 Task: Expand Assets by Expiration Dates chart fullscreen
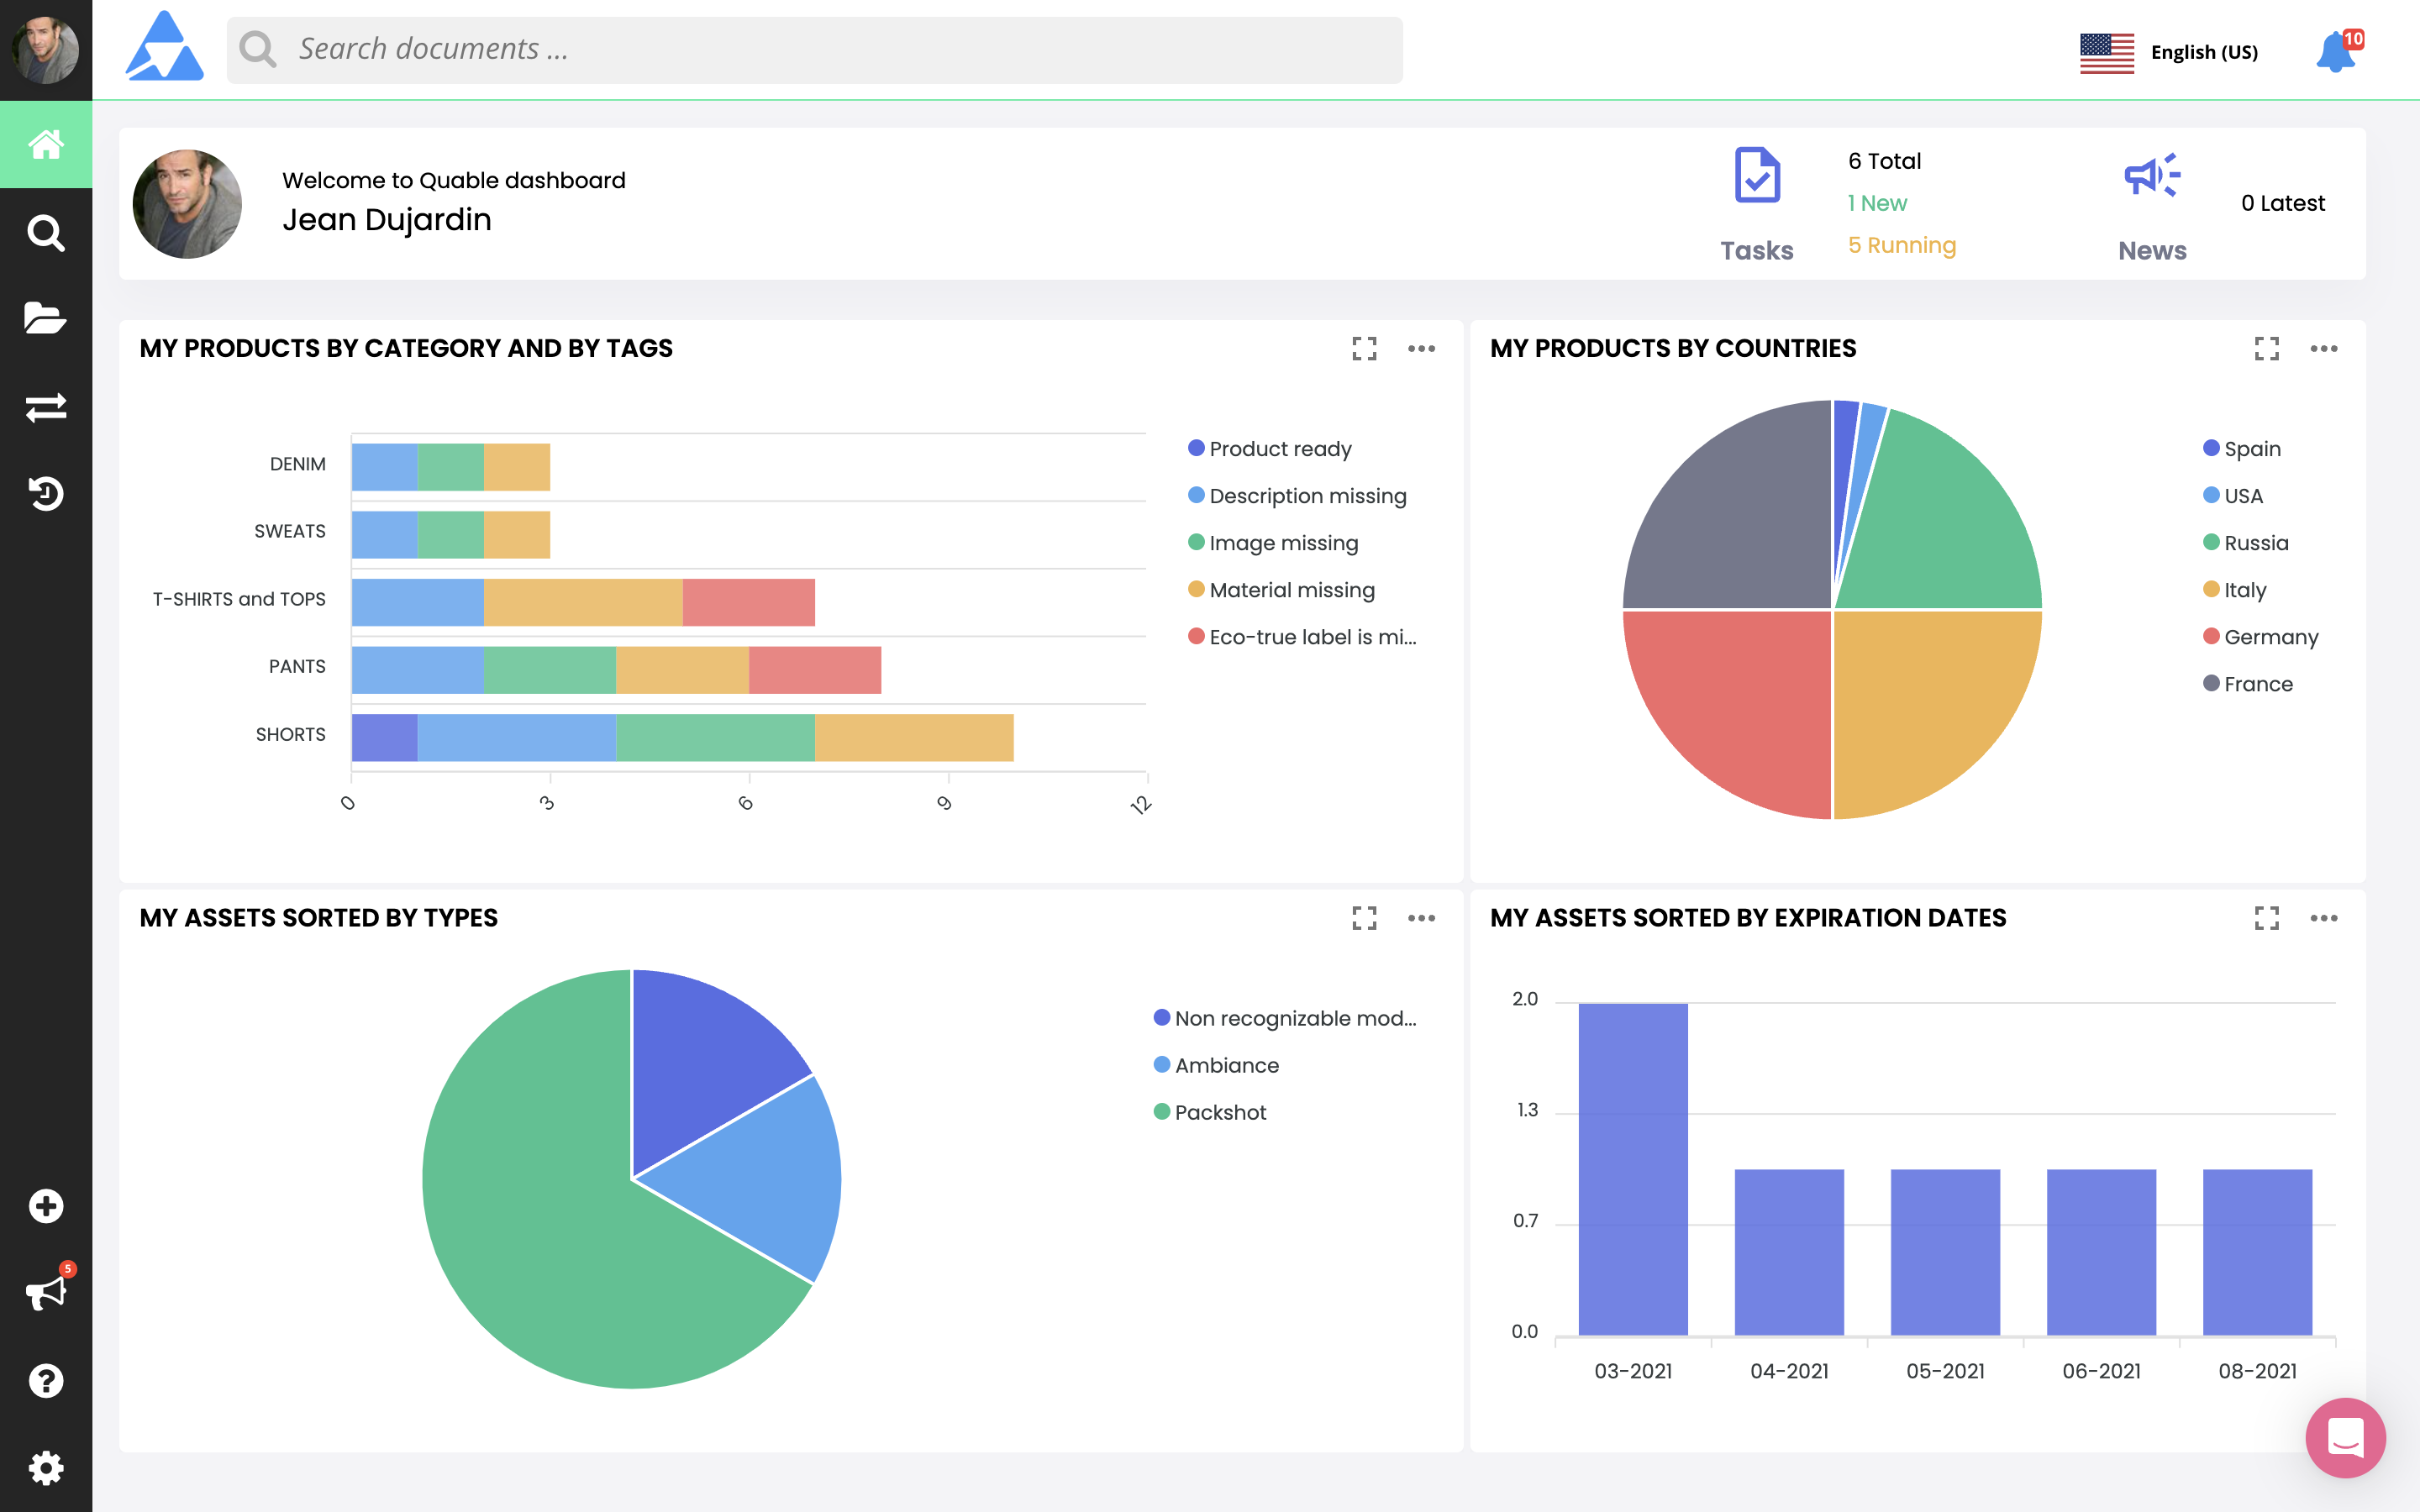click(x=2267, y=918)
